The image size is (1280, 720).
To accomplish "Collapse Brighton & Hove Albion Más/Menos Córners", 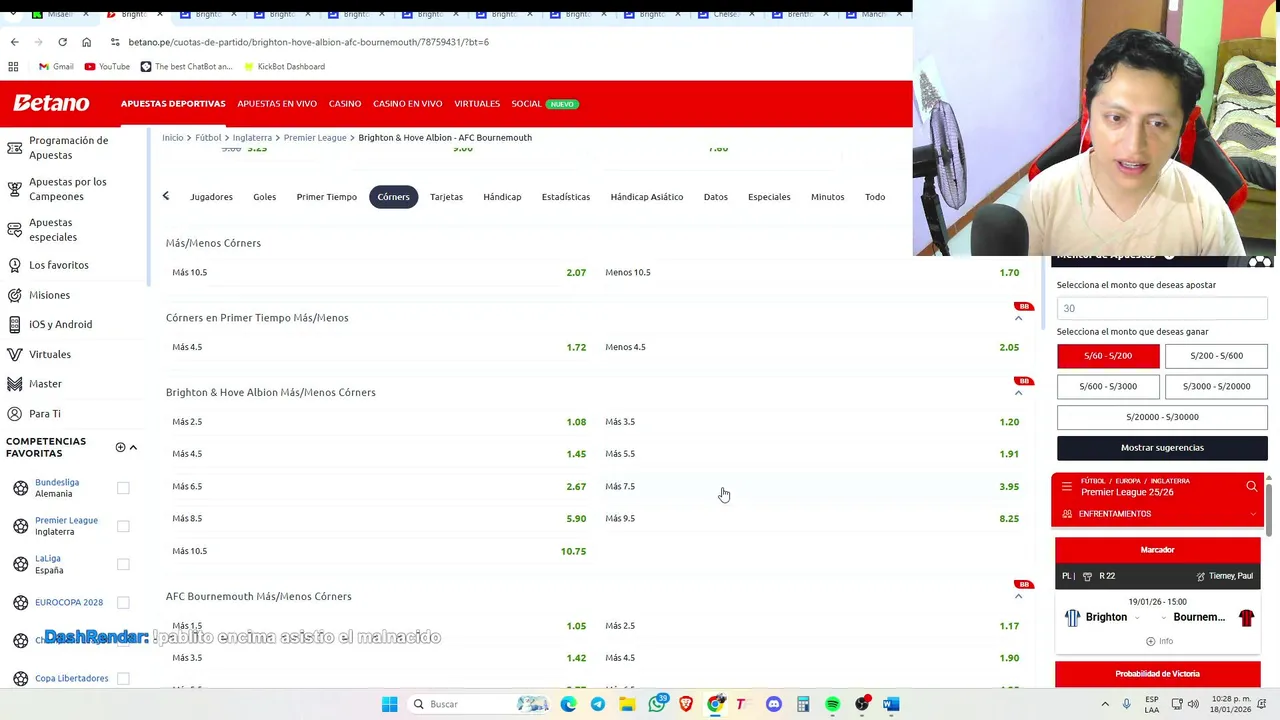I will pos(1018,393).
